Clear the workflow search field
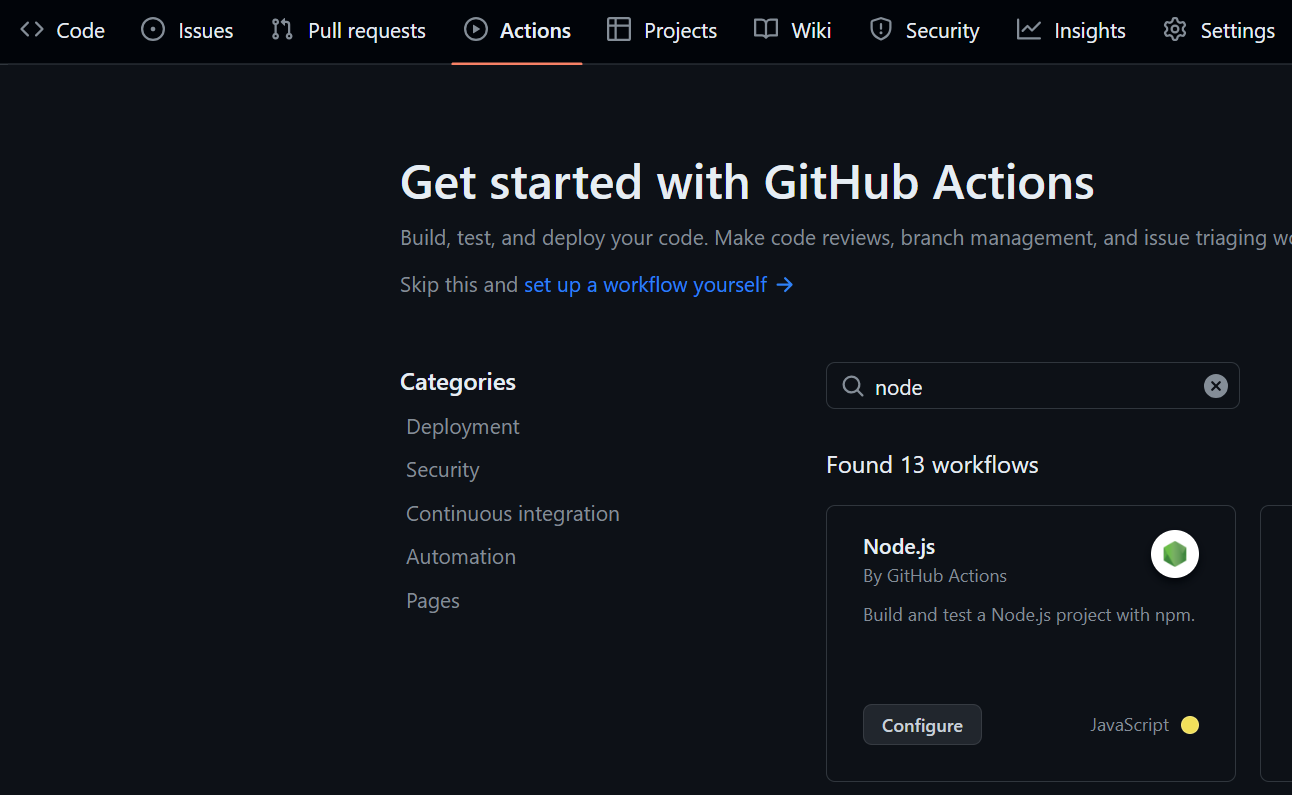 1215,386
